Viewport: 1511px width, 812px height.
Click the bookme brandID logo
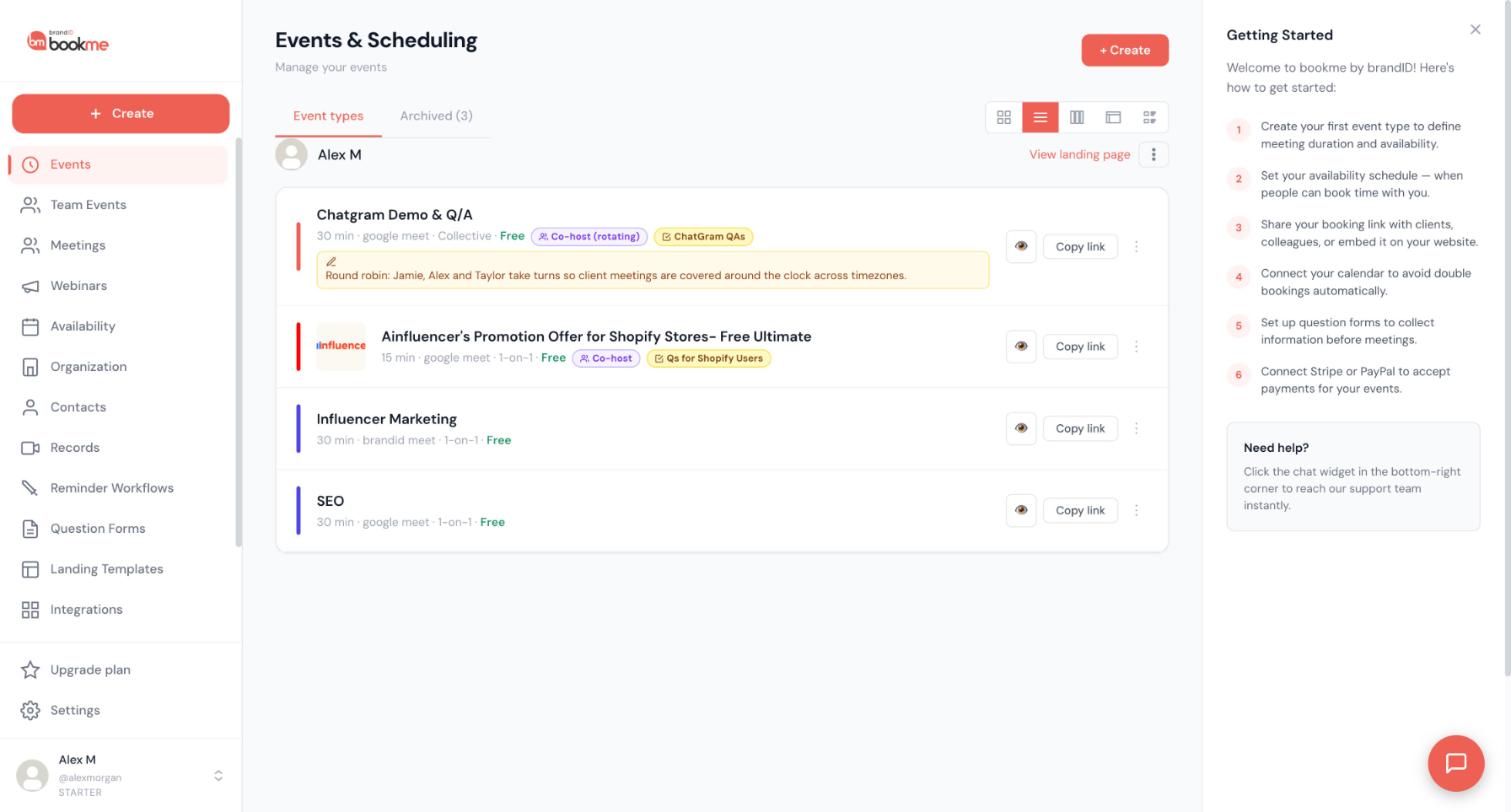(x=68, y=41)
